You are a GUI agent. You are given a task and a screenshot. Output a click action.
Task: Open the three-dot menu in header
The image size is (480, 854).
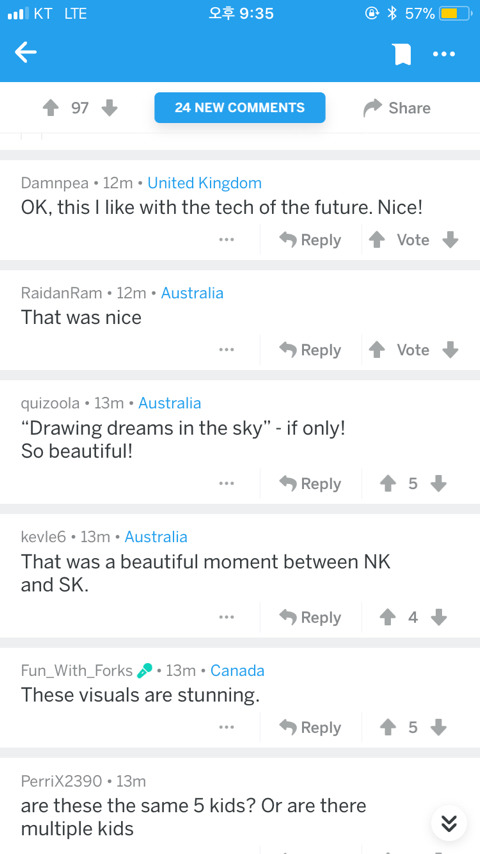pyautogui.click(x=443, y=54)
